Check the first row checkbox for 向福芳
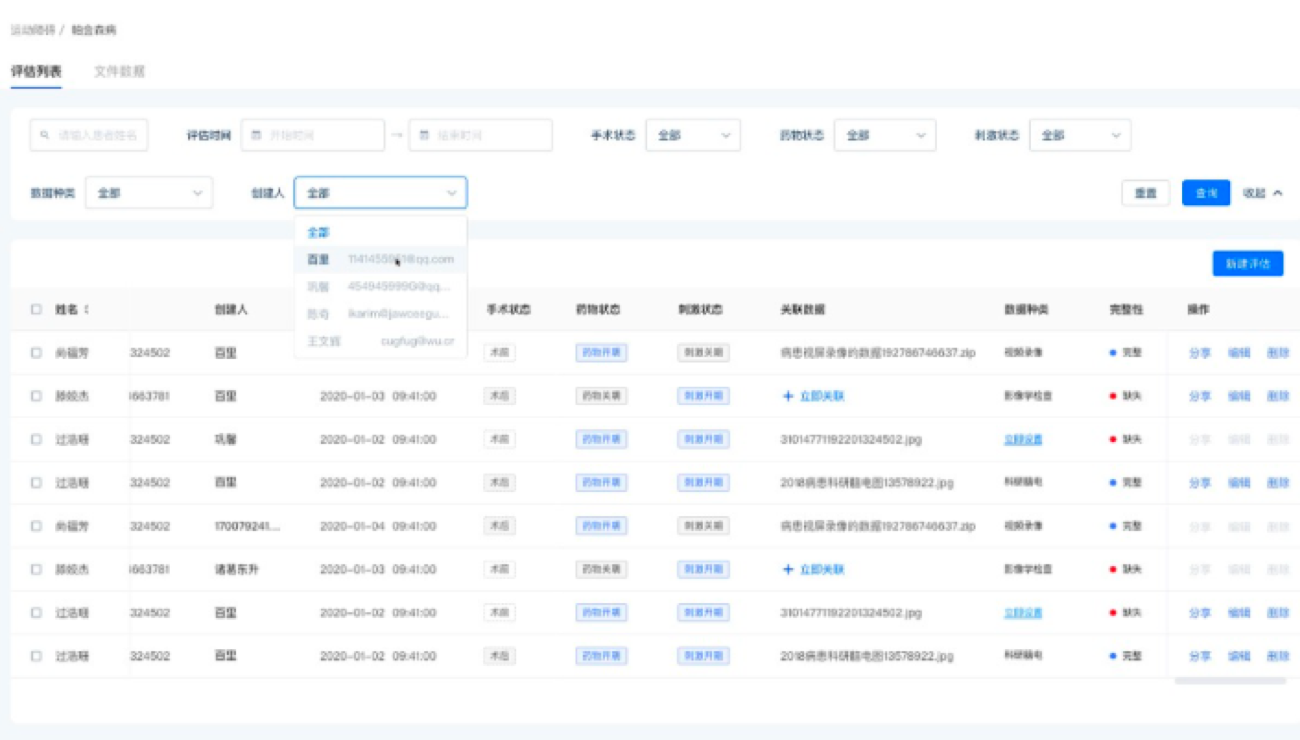 [x=36, y=353]
